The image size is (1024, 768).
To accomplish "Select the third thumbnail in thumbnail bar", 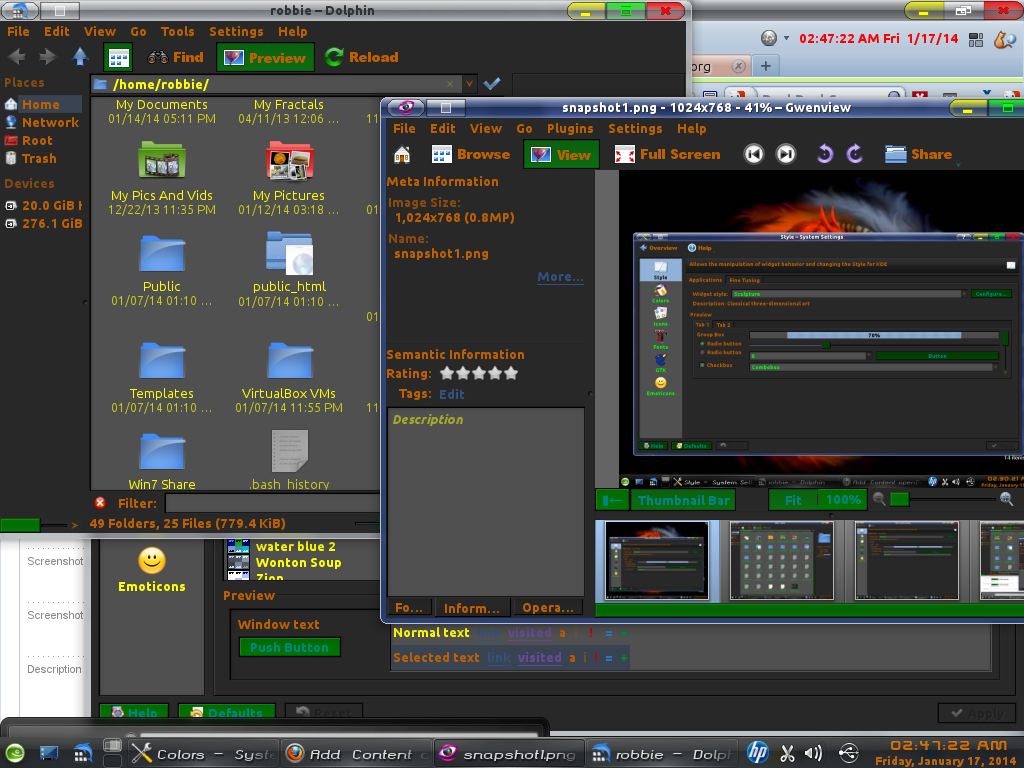I will coord(907,561).
